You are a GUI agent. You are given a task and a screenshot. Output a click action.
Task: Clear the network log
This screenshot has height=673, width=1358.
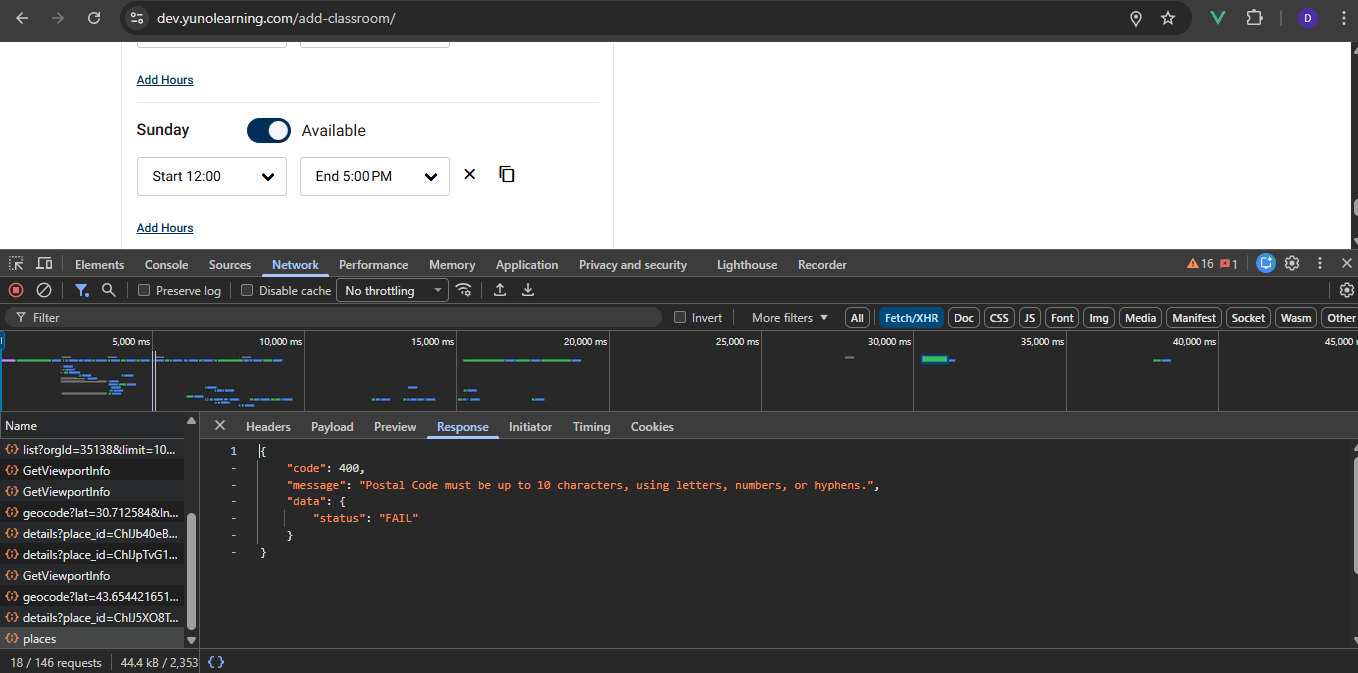click(x=44, y=290)
